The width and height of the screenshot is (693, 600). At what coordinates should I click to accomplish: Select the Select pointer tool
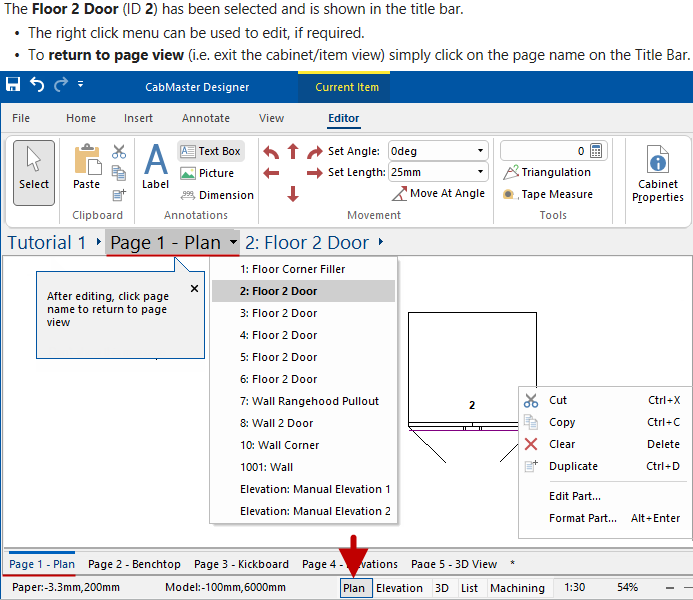click(34, 172)
